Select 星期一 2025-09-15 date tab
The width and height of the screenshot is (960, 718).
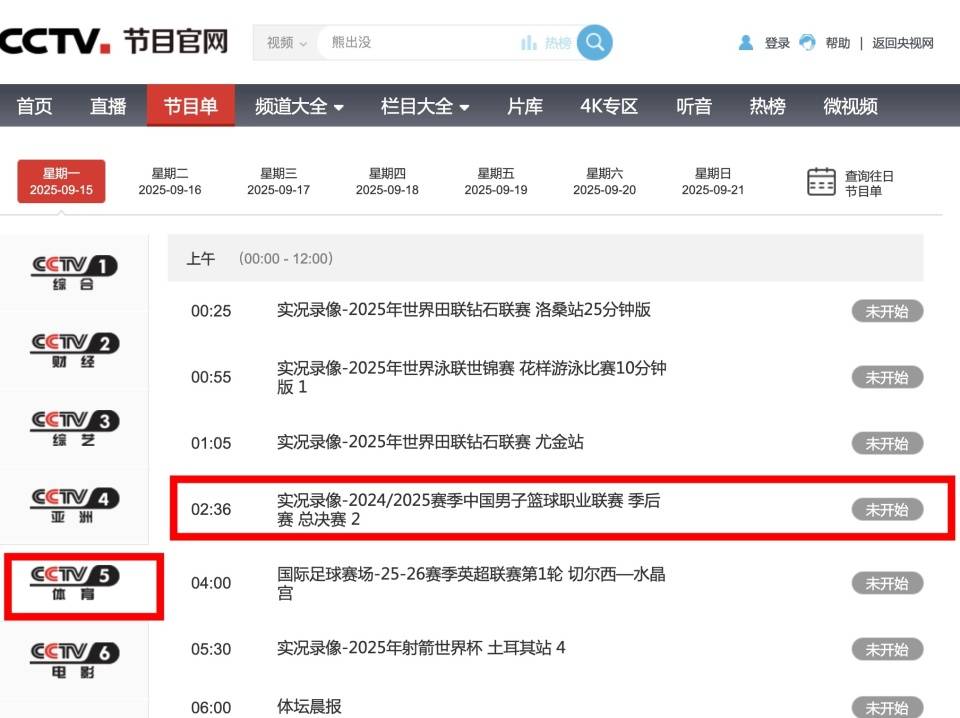pos(61,181)
